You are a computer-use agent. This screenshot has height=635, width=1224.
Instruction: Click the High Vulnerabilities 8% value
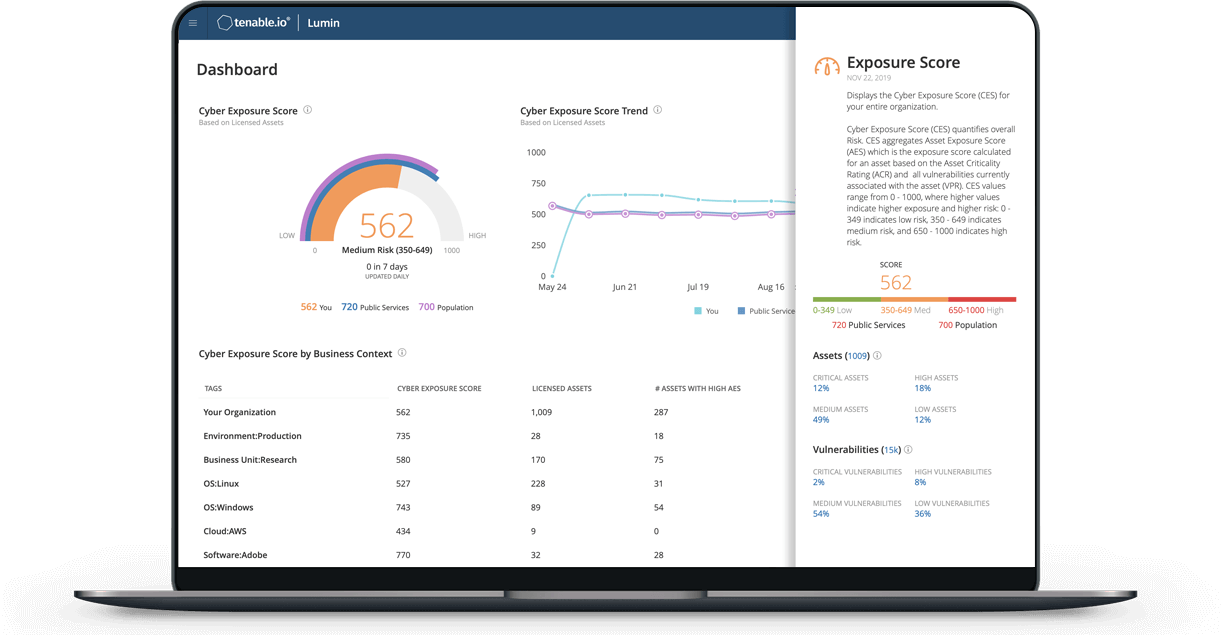[920, 482]
